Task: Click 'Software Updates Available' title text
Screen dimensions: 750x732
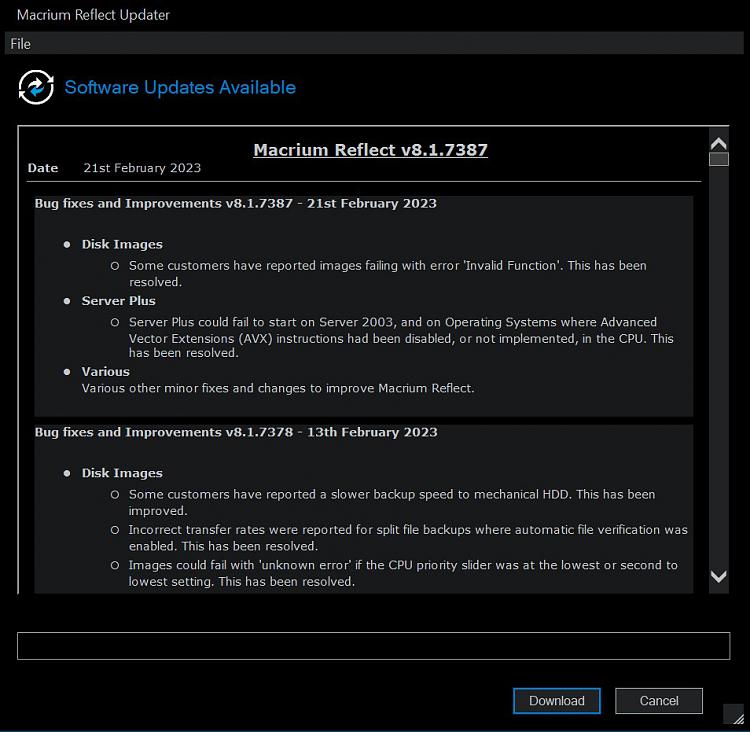Action: (x=180, y=88)
